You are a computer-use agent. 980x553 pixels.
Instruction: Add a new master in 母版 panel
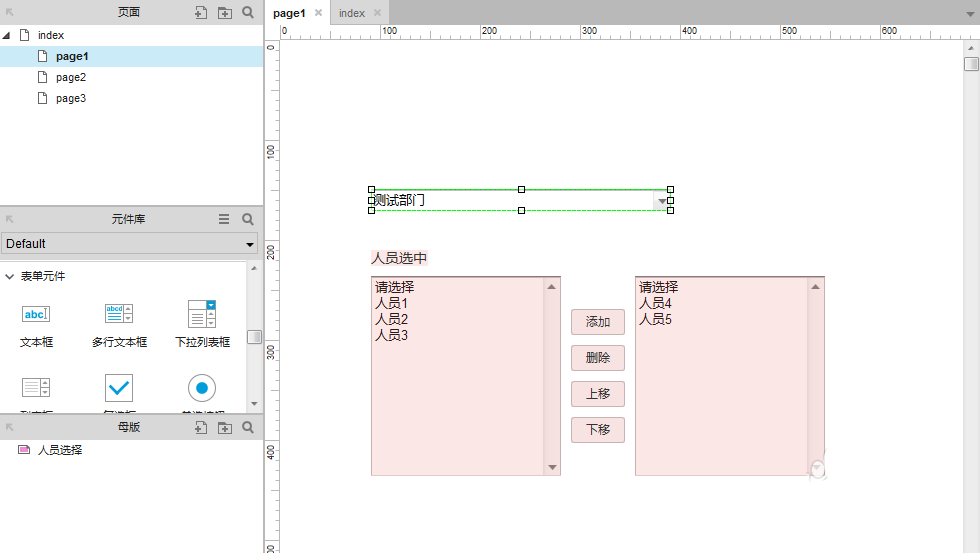[201, 428]
